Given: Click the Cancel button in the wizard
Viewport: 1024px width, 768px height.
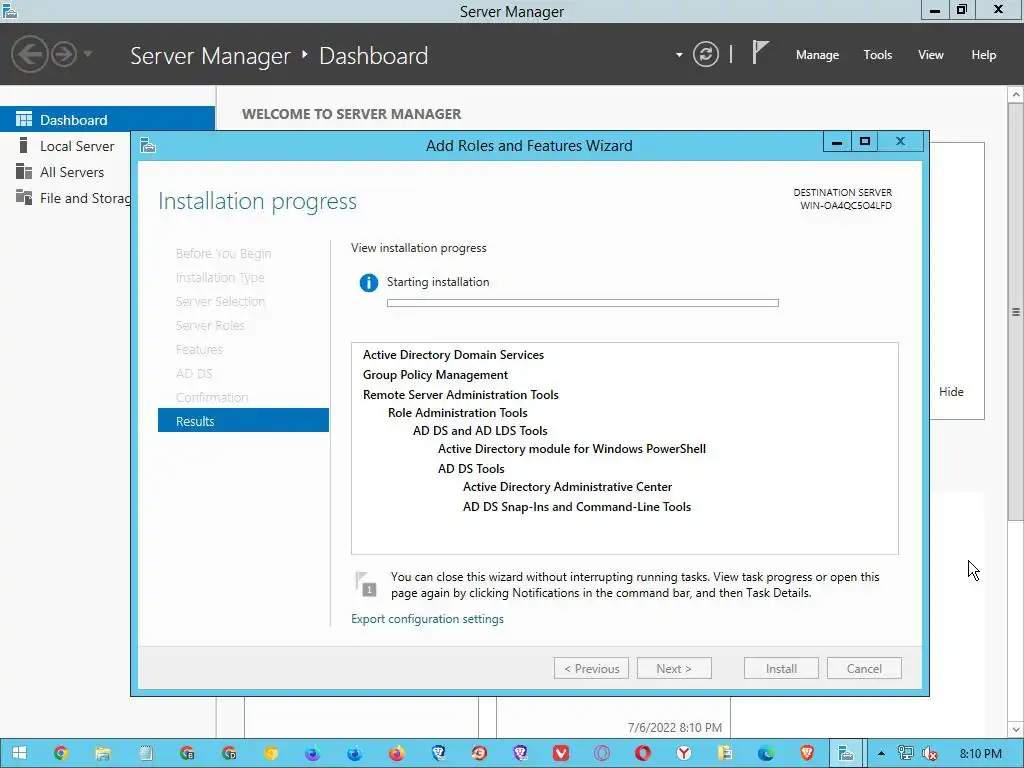Looking at the screenshot, I should pyautogui.click(x=864, y=668).
